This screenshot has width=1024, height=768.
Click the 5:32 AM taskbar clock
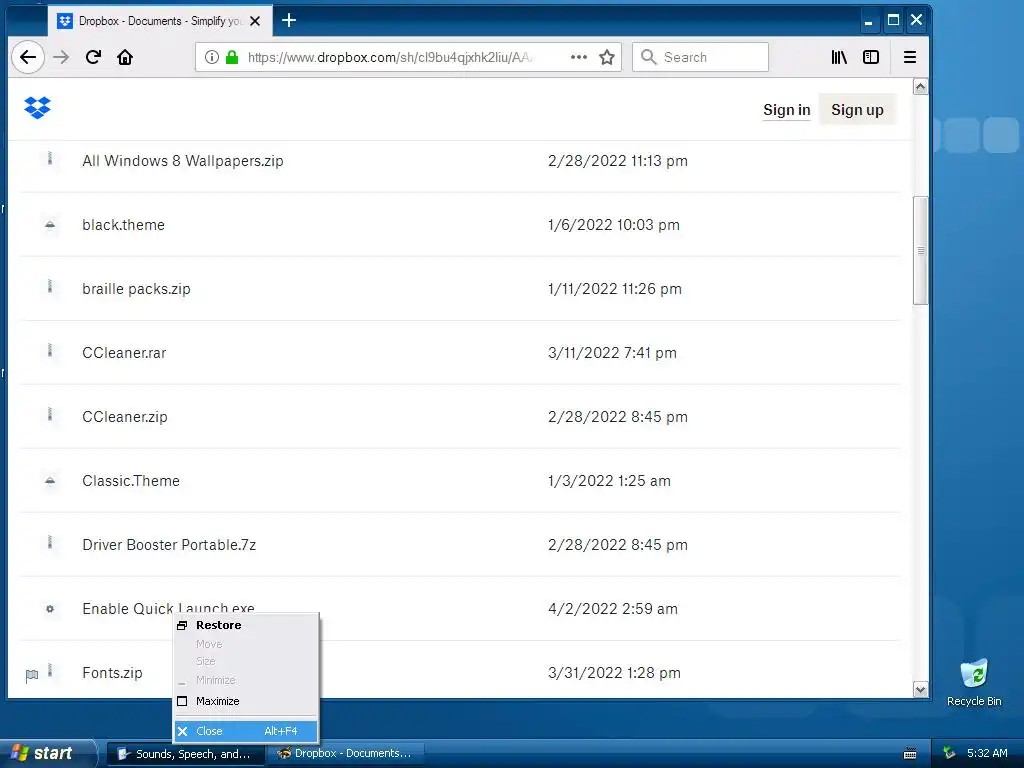click(987, 754)
